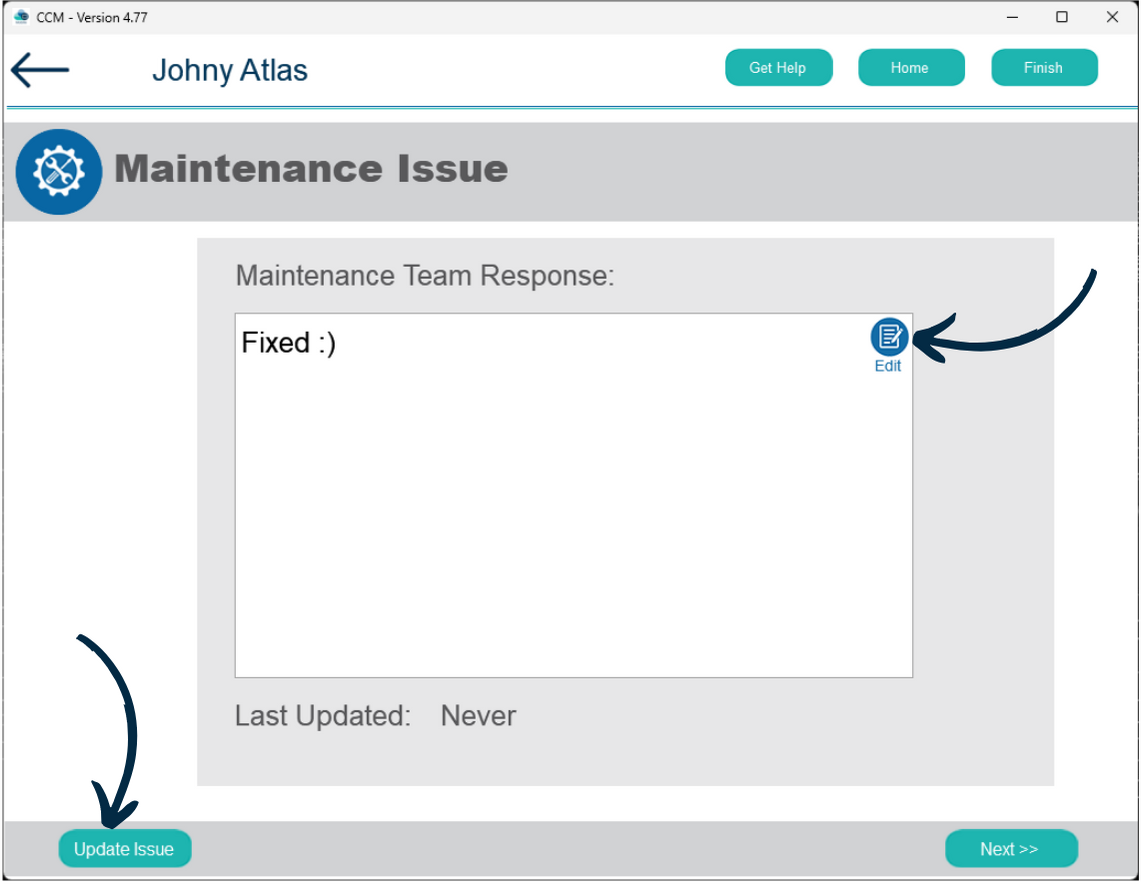Go to Home

tap(911, 68)
